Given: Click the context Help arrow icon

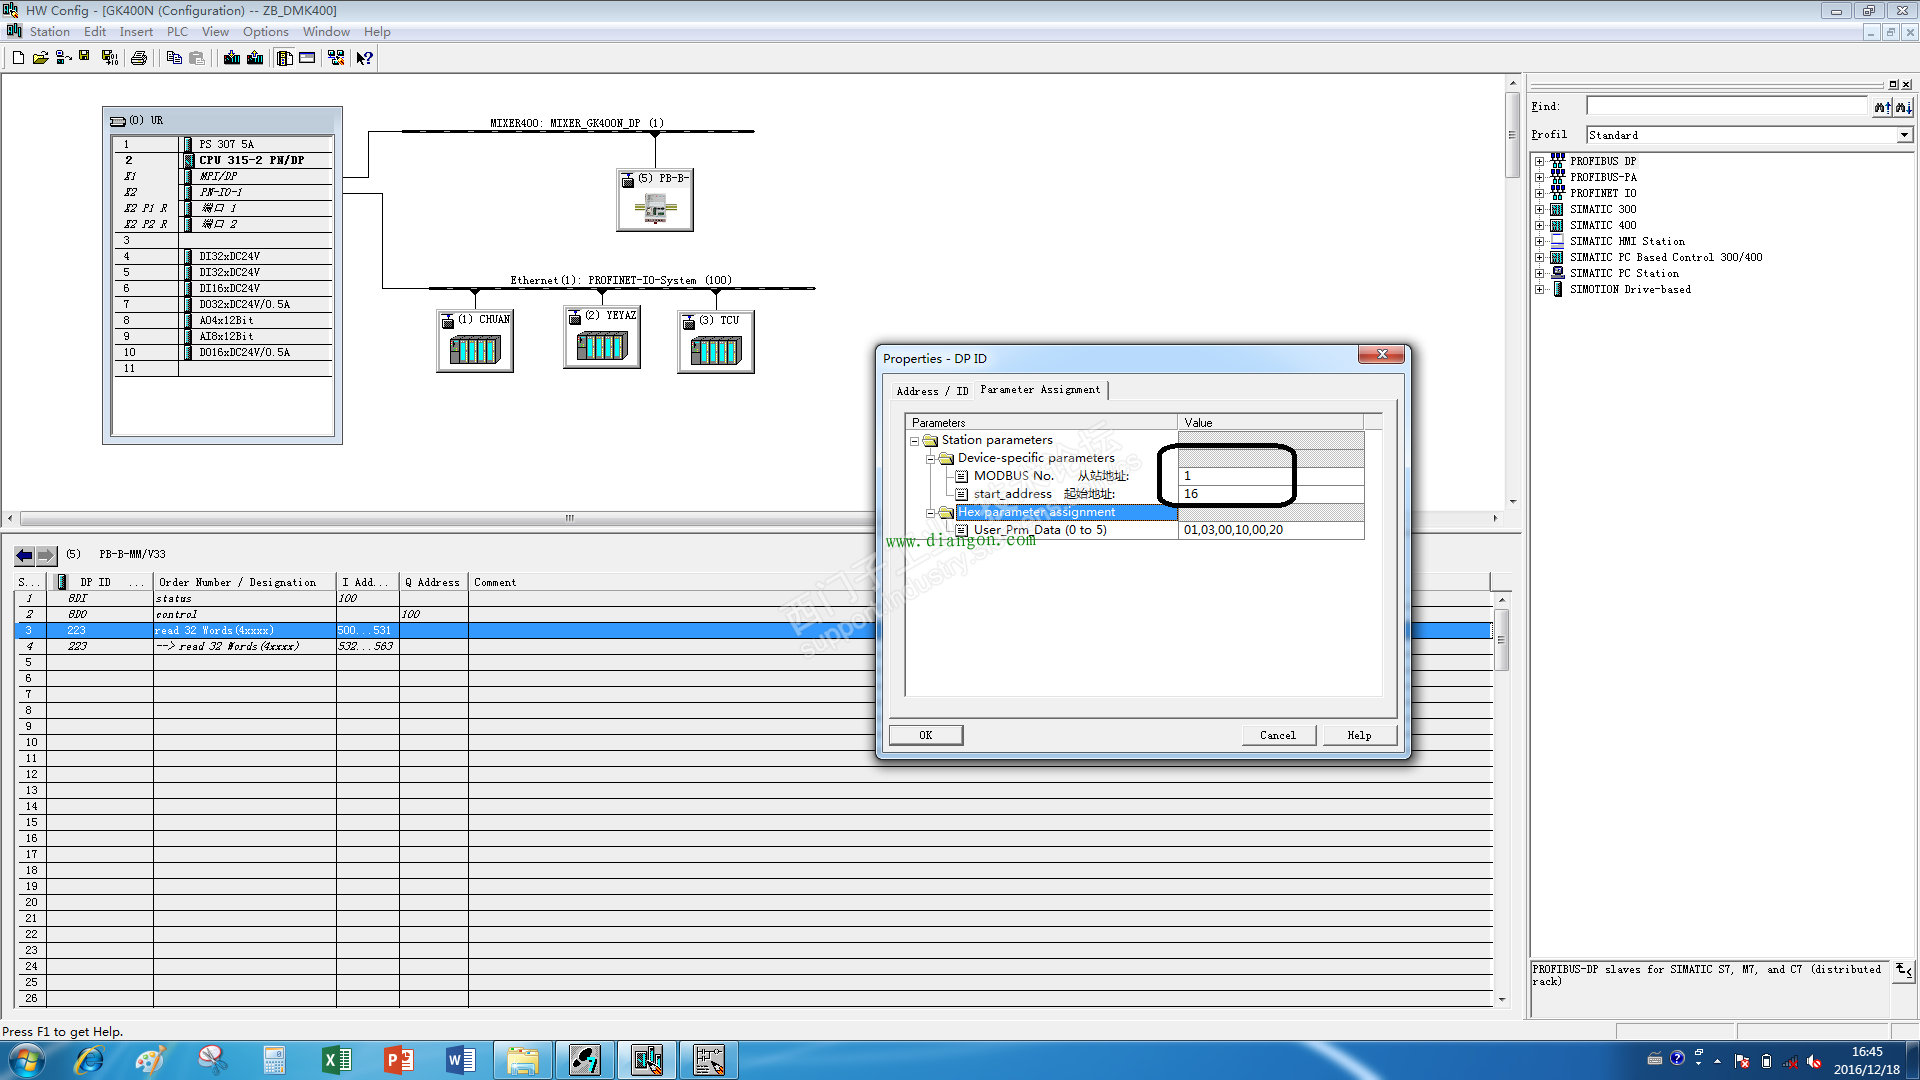Looking at the screenshot, I should click(x=365, y=58).
